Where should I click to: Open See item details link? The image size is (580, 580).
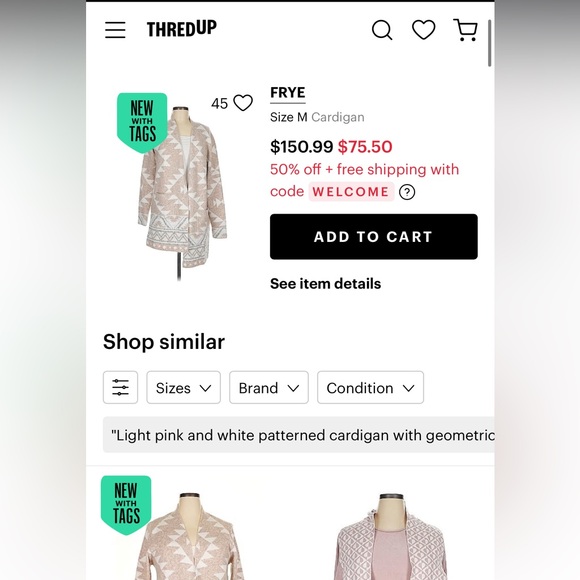pos(326,284)
